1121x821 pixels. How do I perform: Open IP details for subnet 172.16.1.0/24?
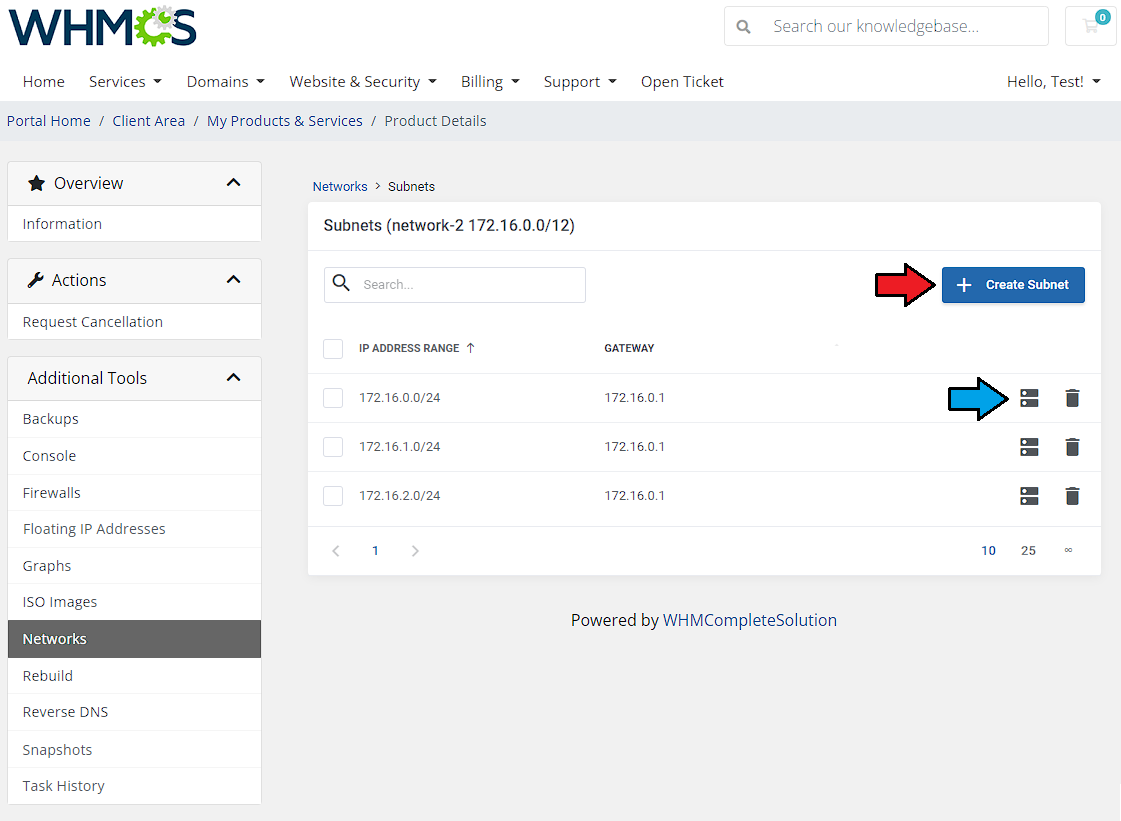click(1029, 447)
